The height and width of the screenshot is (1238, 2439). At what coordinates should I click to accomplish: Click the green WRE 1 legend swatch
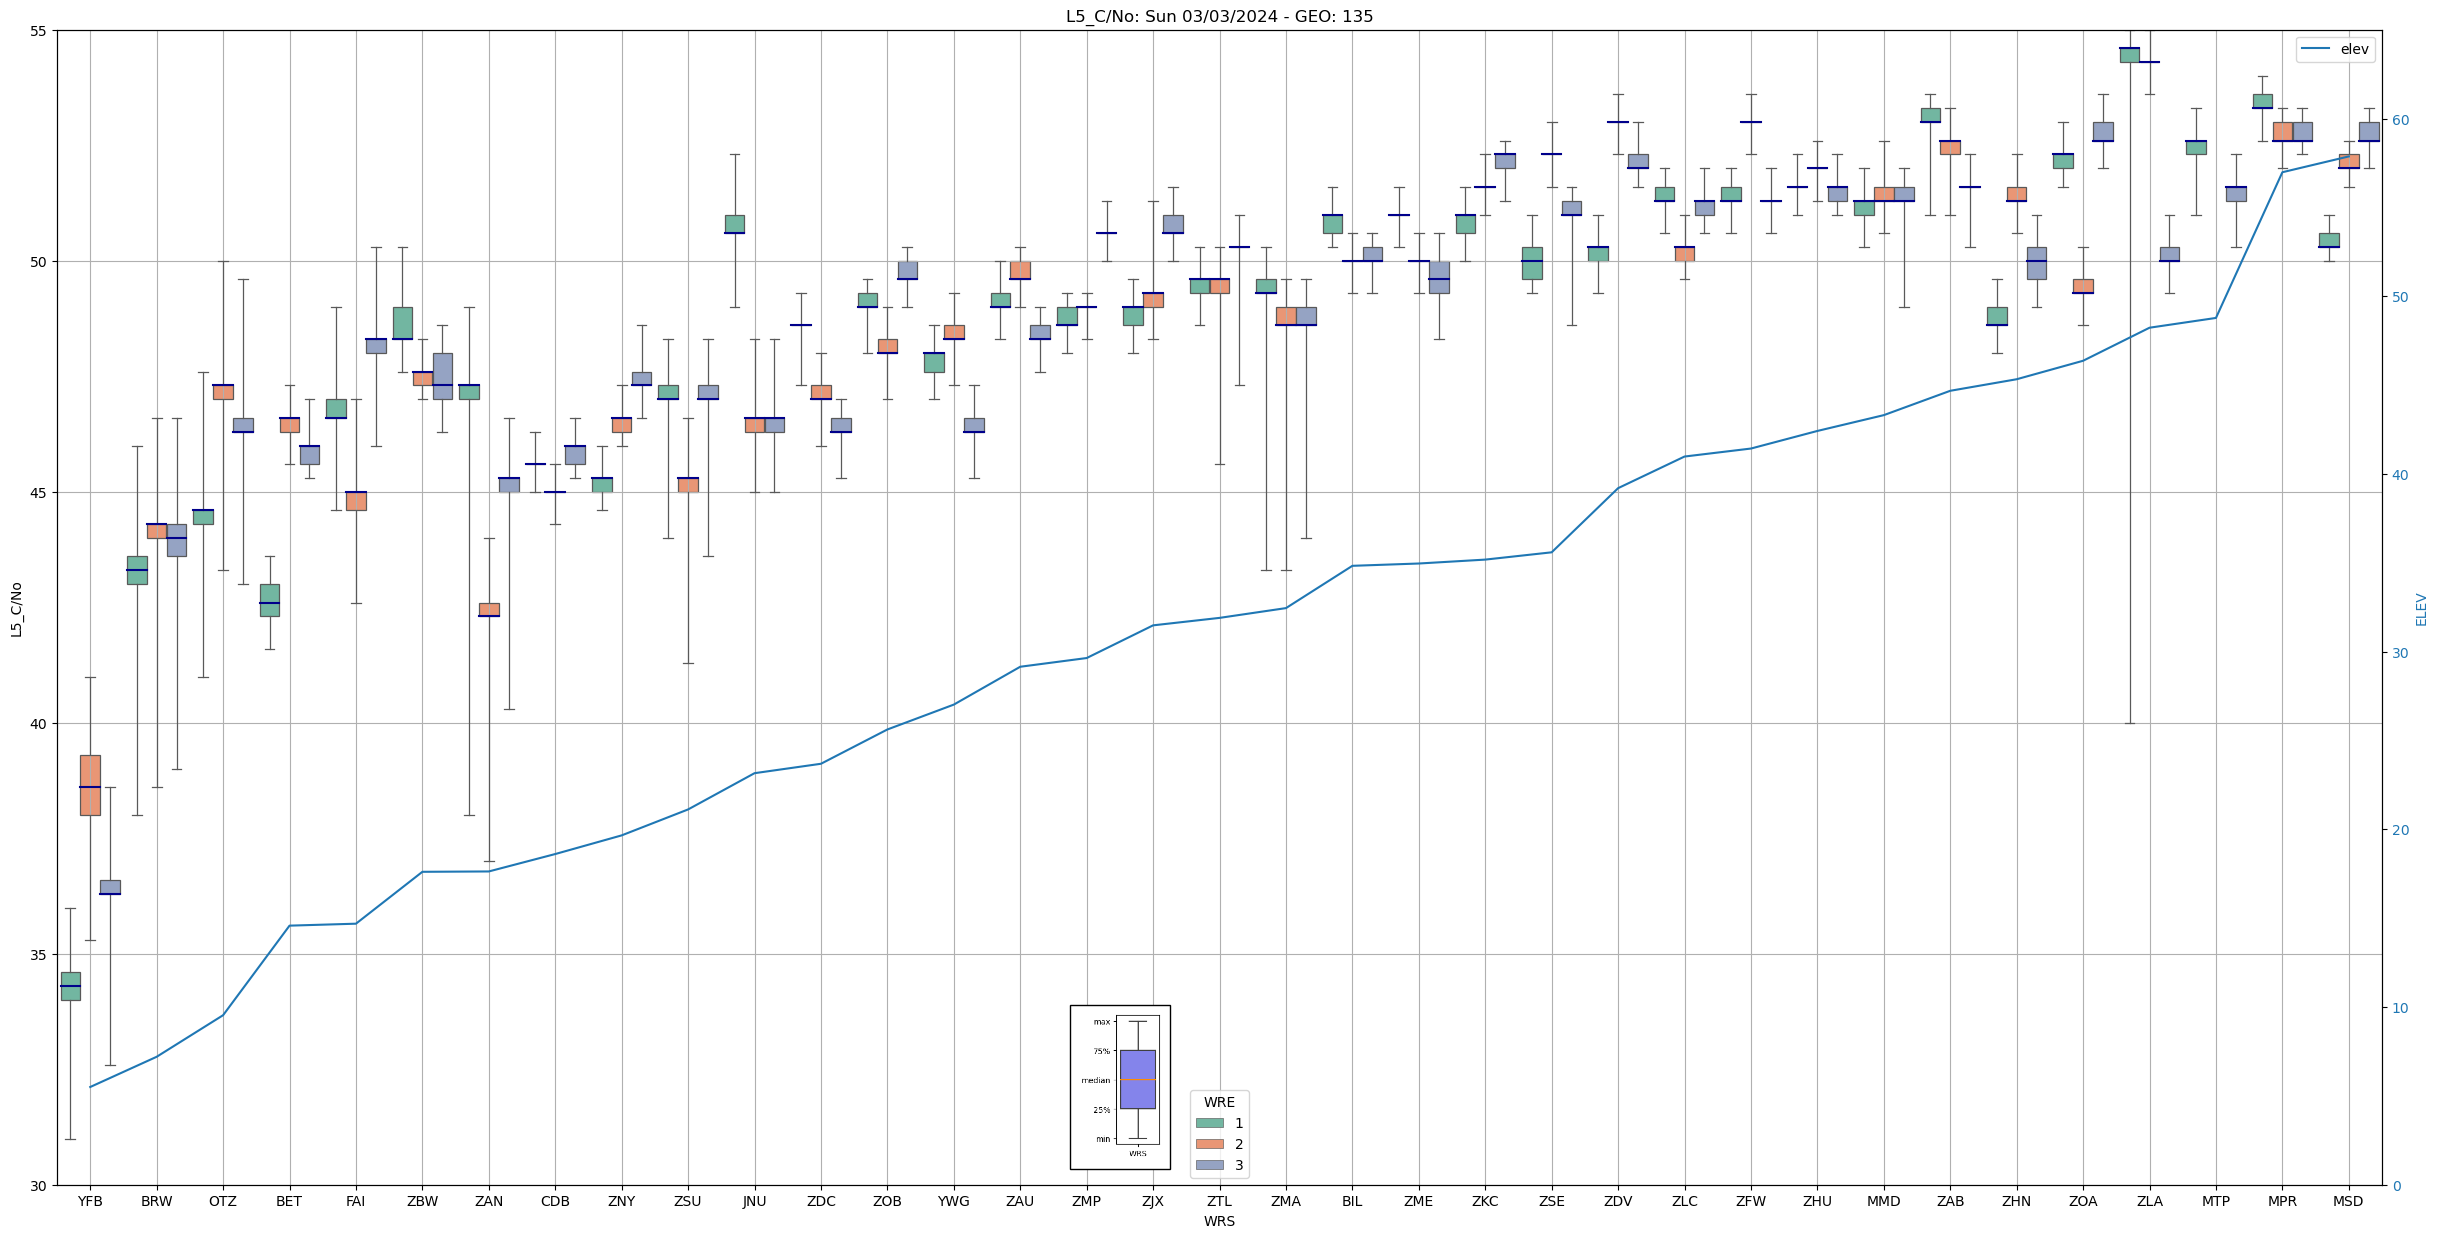pyautogui.click(x=1209, y=1123)
